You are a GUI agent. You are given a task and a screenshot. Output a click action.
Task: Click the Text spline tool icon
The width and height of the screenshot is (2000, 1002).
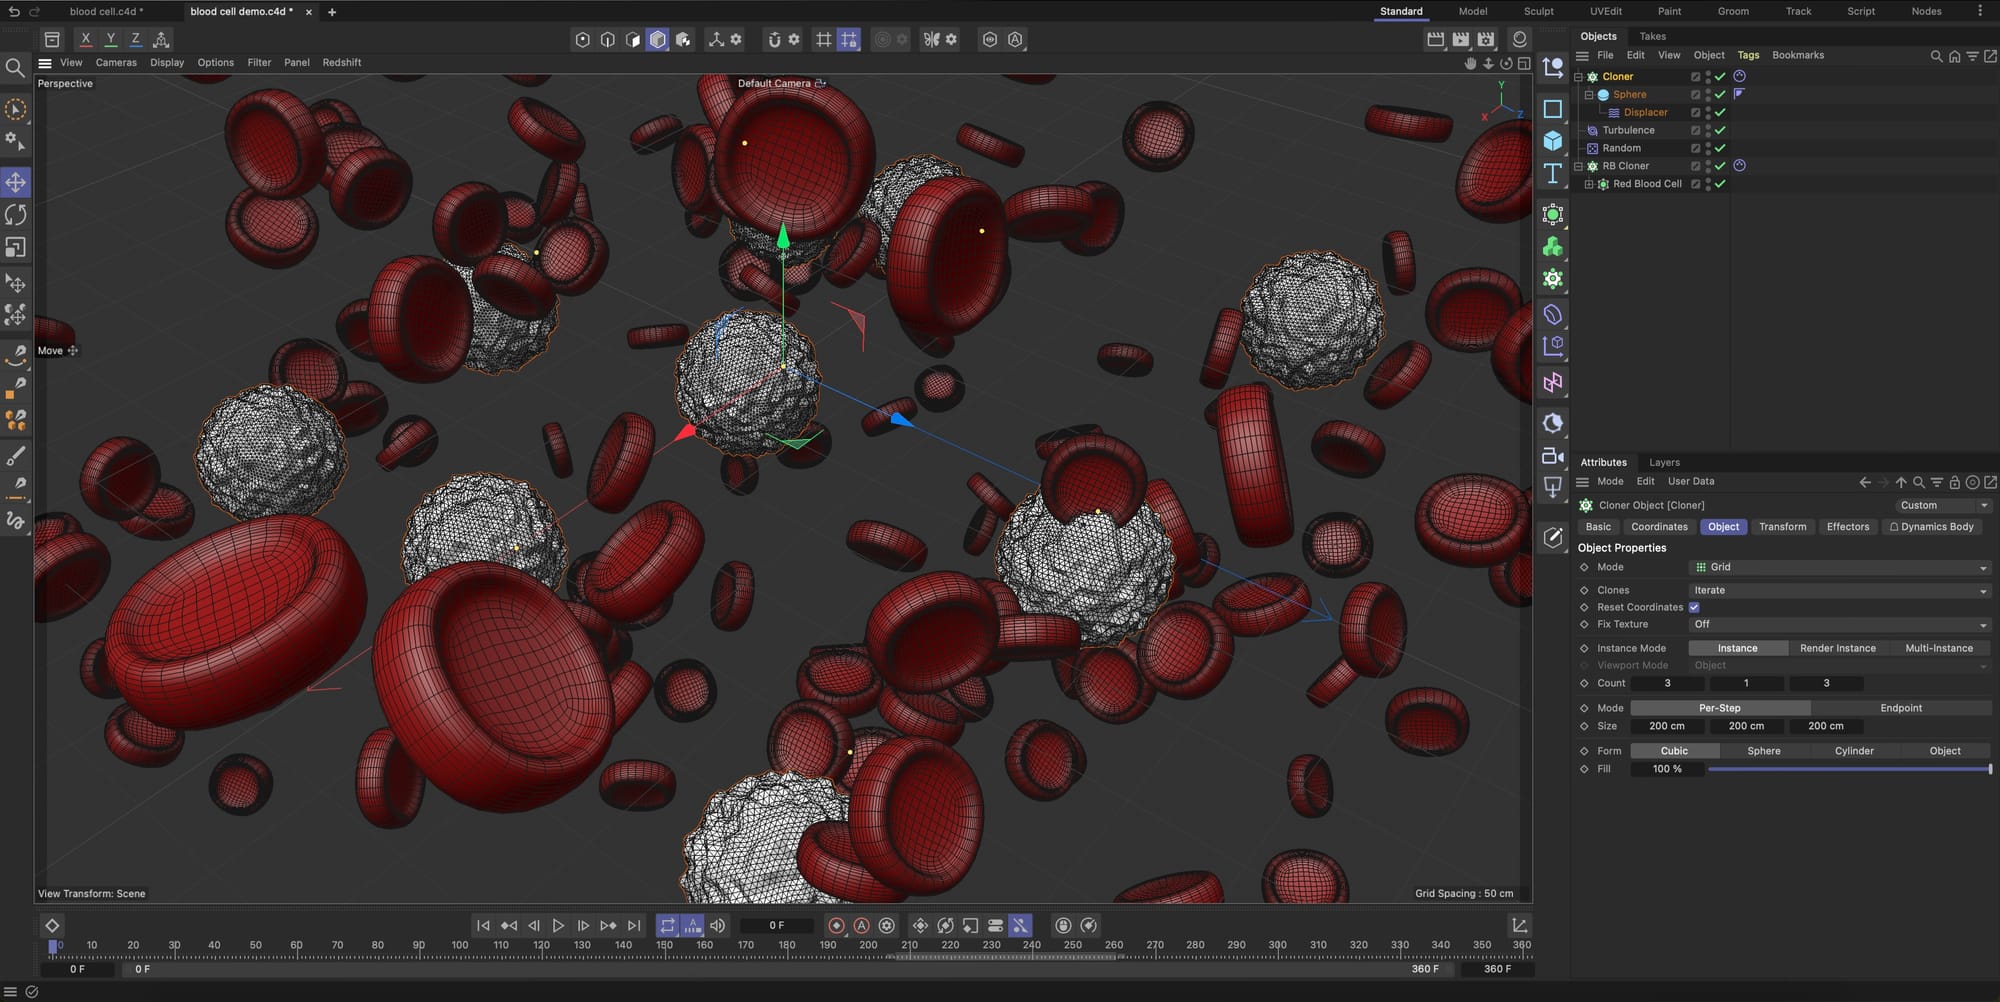click(x=1552, y=174)
